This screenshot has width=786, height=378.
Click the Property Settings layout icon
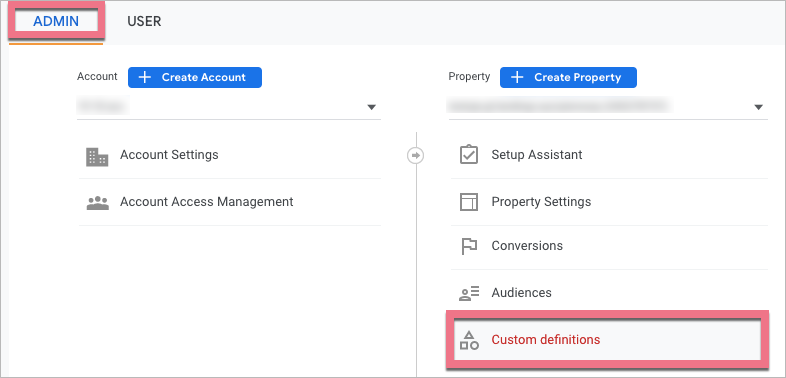coord(469,202)
